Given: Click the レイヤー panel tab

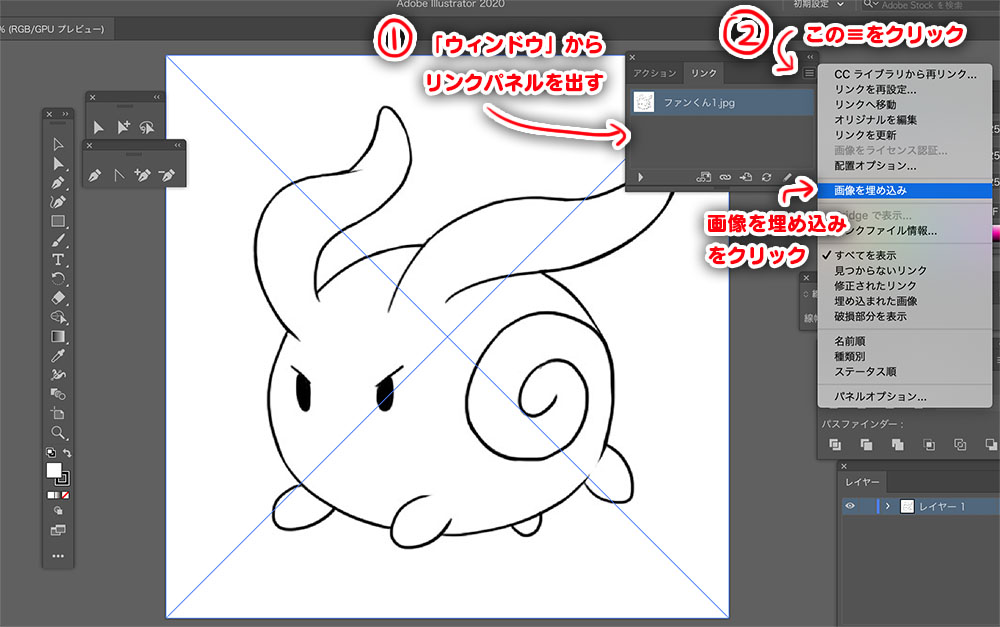Looking at the screenshot, I should pyautogui.click(x=862, y=482).
